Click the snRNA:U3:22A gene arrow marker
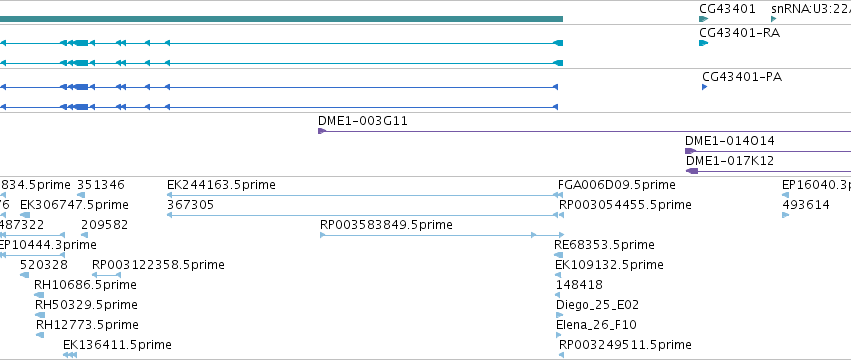Screen dimensions: 851x360 pyautogui.click(x=774, y=19)
